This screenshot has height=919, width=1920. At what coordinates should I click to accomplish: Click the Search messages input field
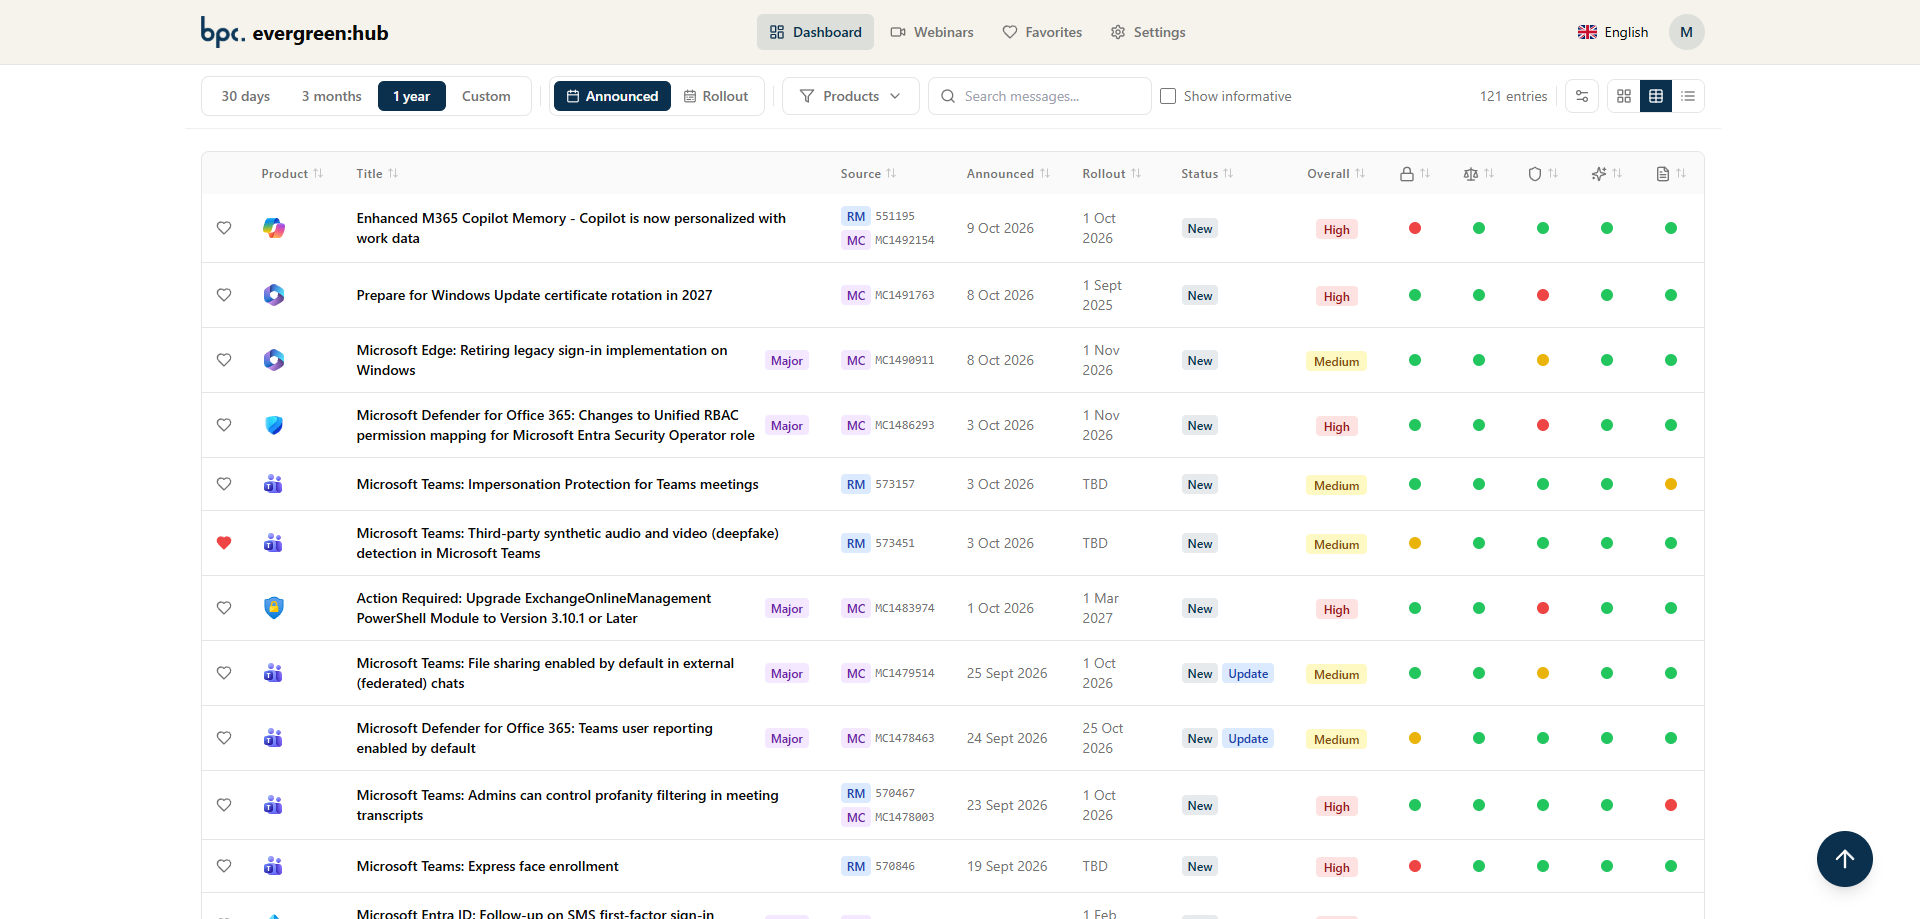[x=1040, y=96]
